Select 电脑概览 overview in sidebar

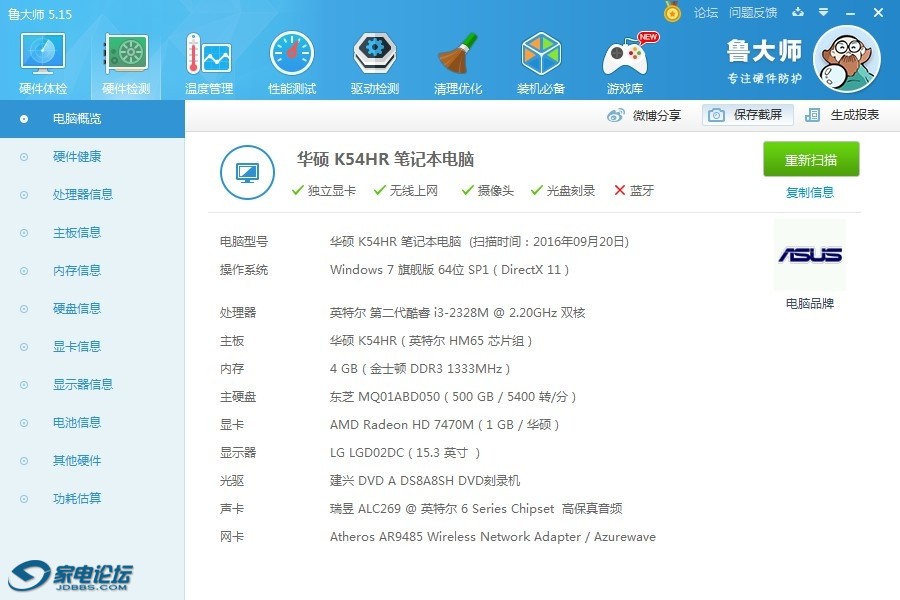coord(92,119)
